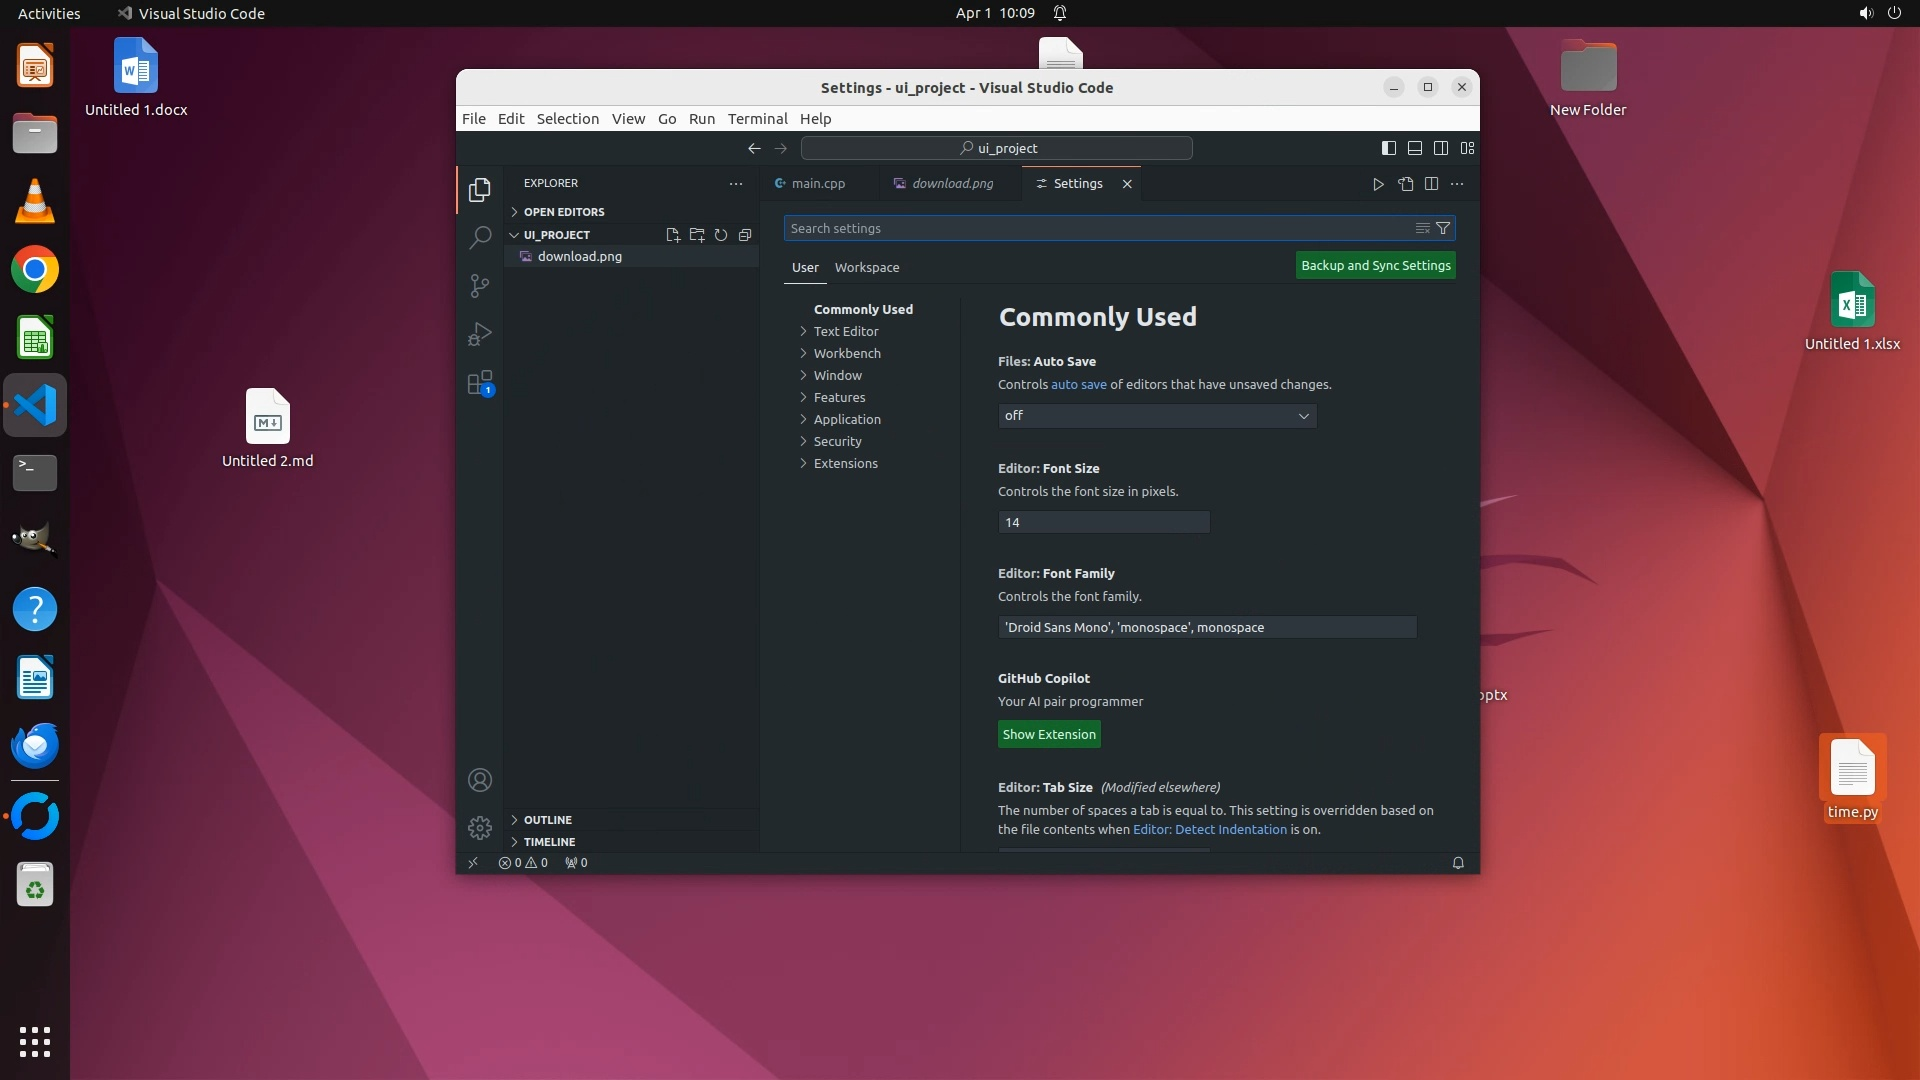Image resolution: width=1920 pixels, height=1080 pixels.
Task: Expand the OUTLINE section
Action: [x=548, y=820]
